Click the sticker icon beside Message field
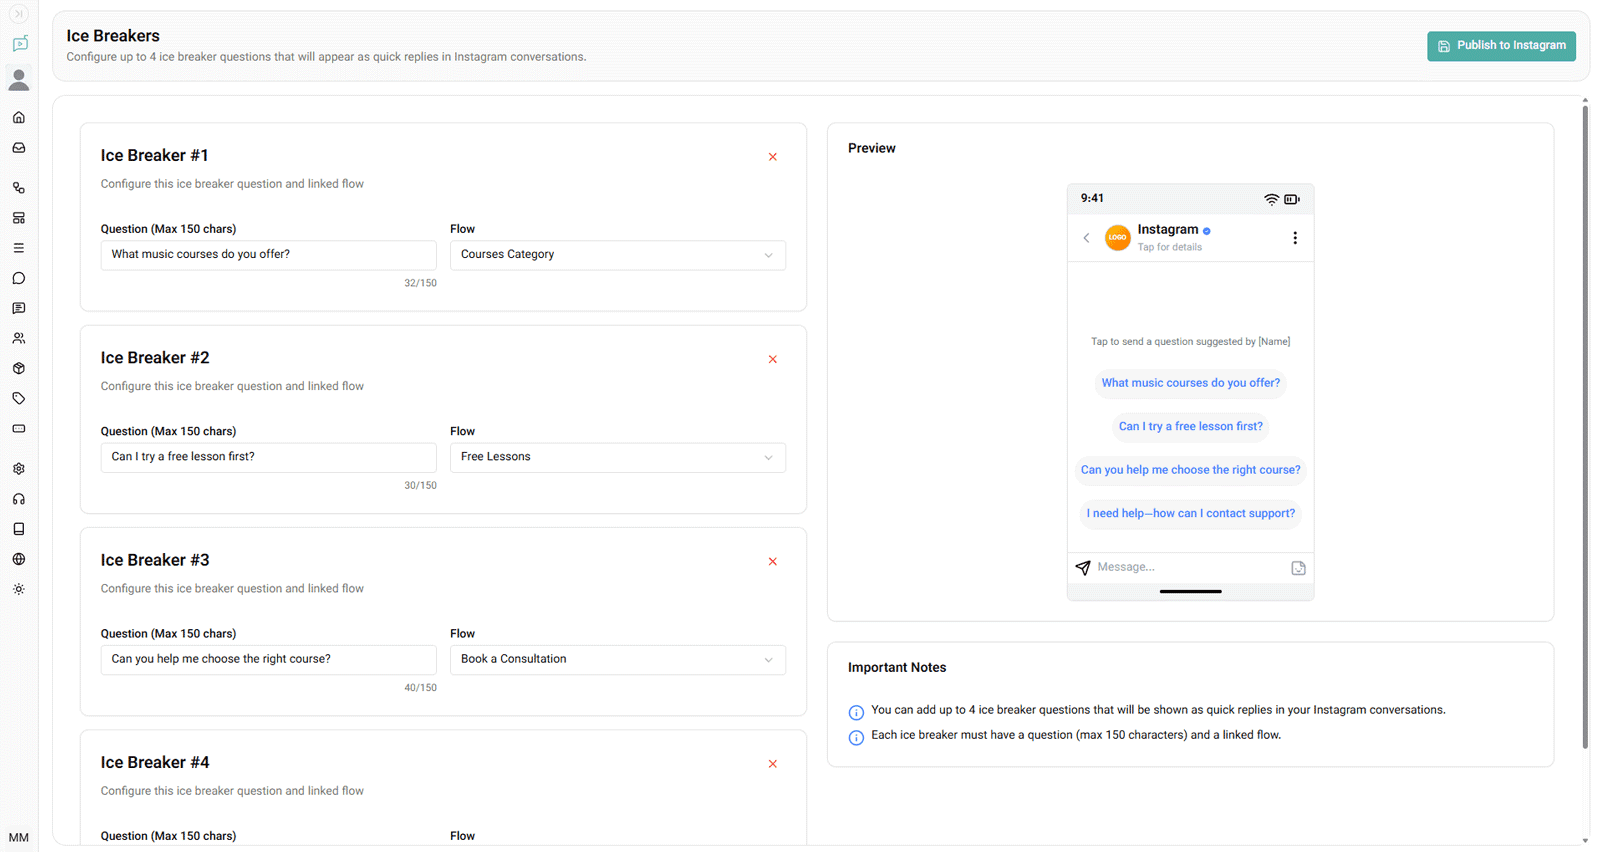Image resolution: width=1600 pixels, height=852 pixels. pos(1298,568)
